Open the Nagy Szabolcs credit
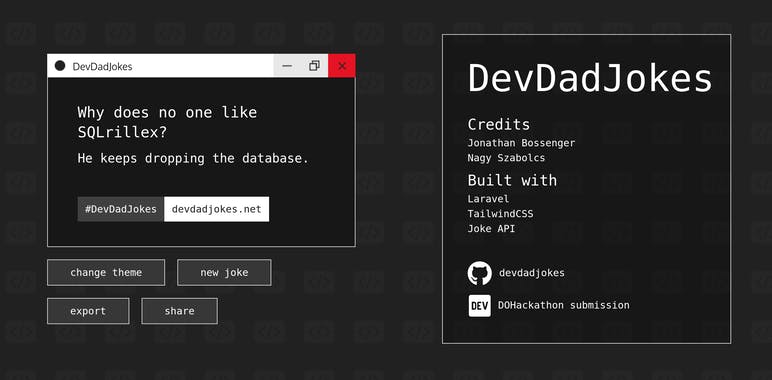Viewport: 772px width, 380px height. point(506,158)
